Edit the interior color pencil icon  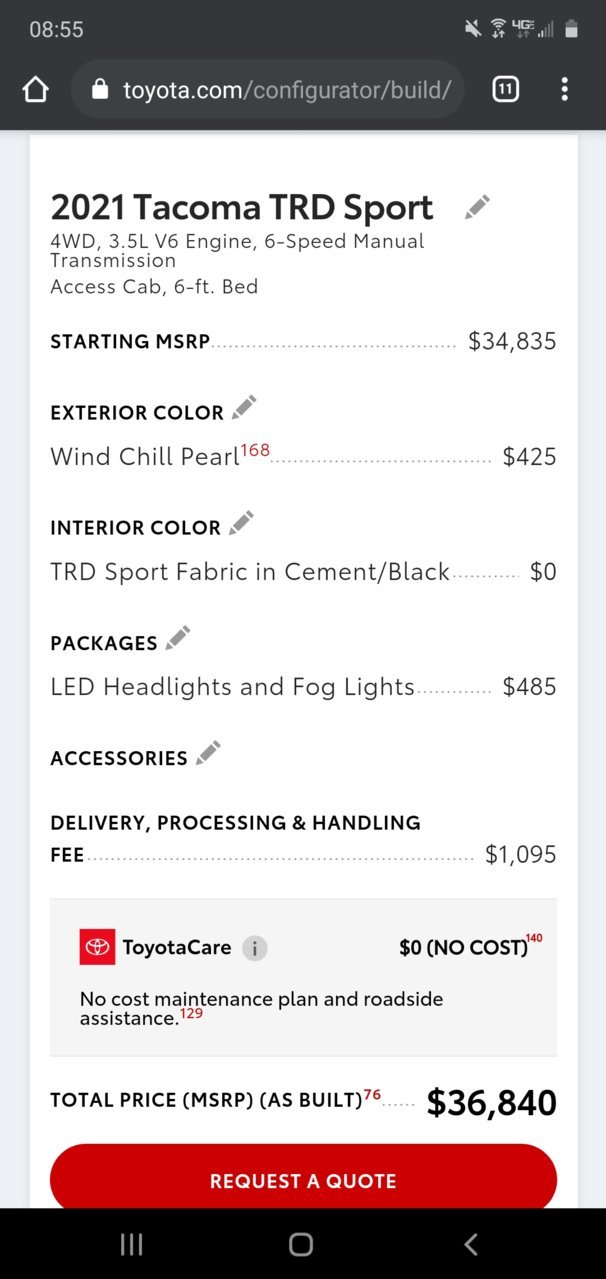point(241,523)
